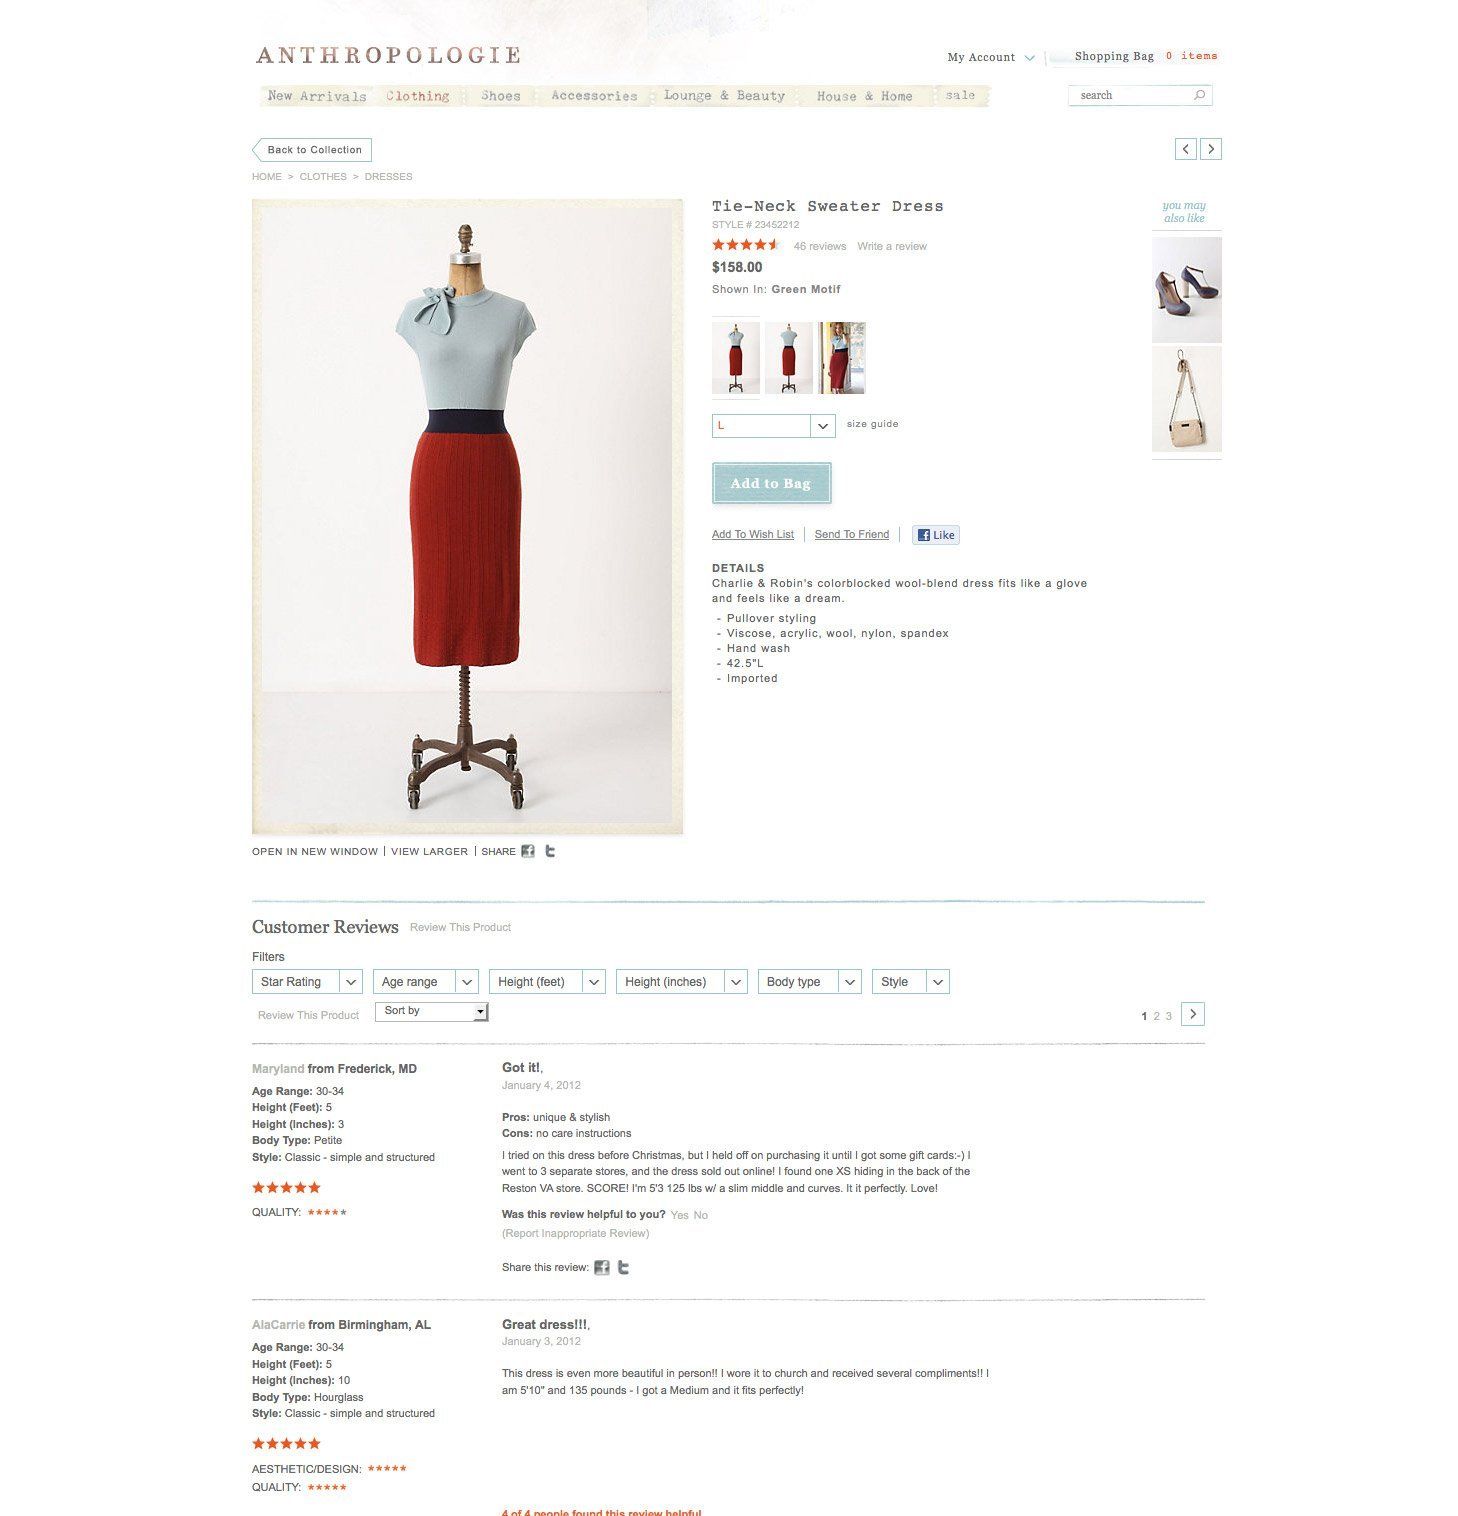Add the dress to bag
Viewport: 1458px width, 1516px height.
pyautogui.click(x=771, y=483)
